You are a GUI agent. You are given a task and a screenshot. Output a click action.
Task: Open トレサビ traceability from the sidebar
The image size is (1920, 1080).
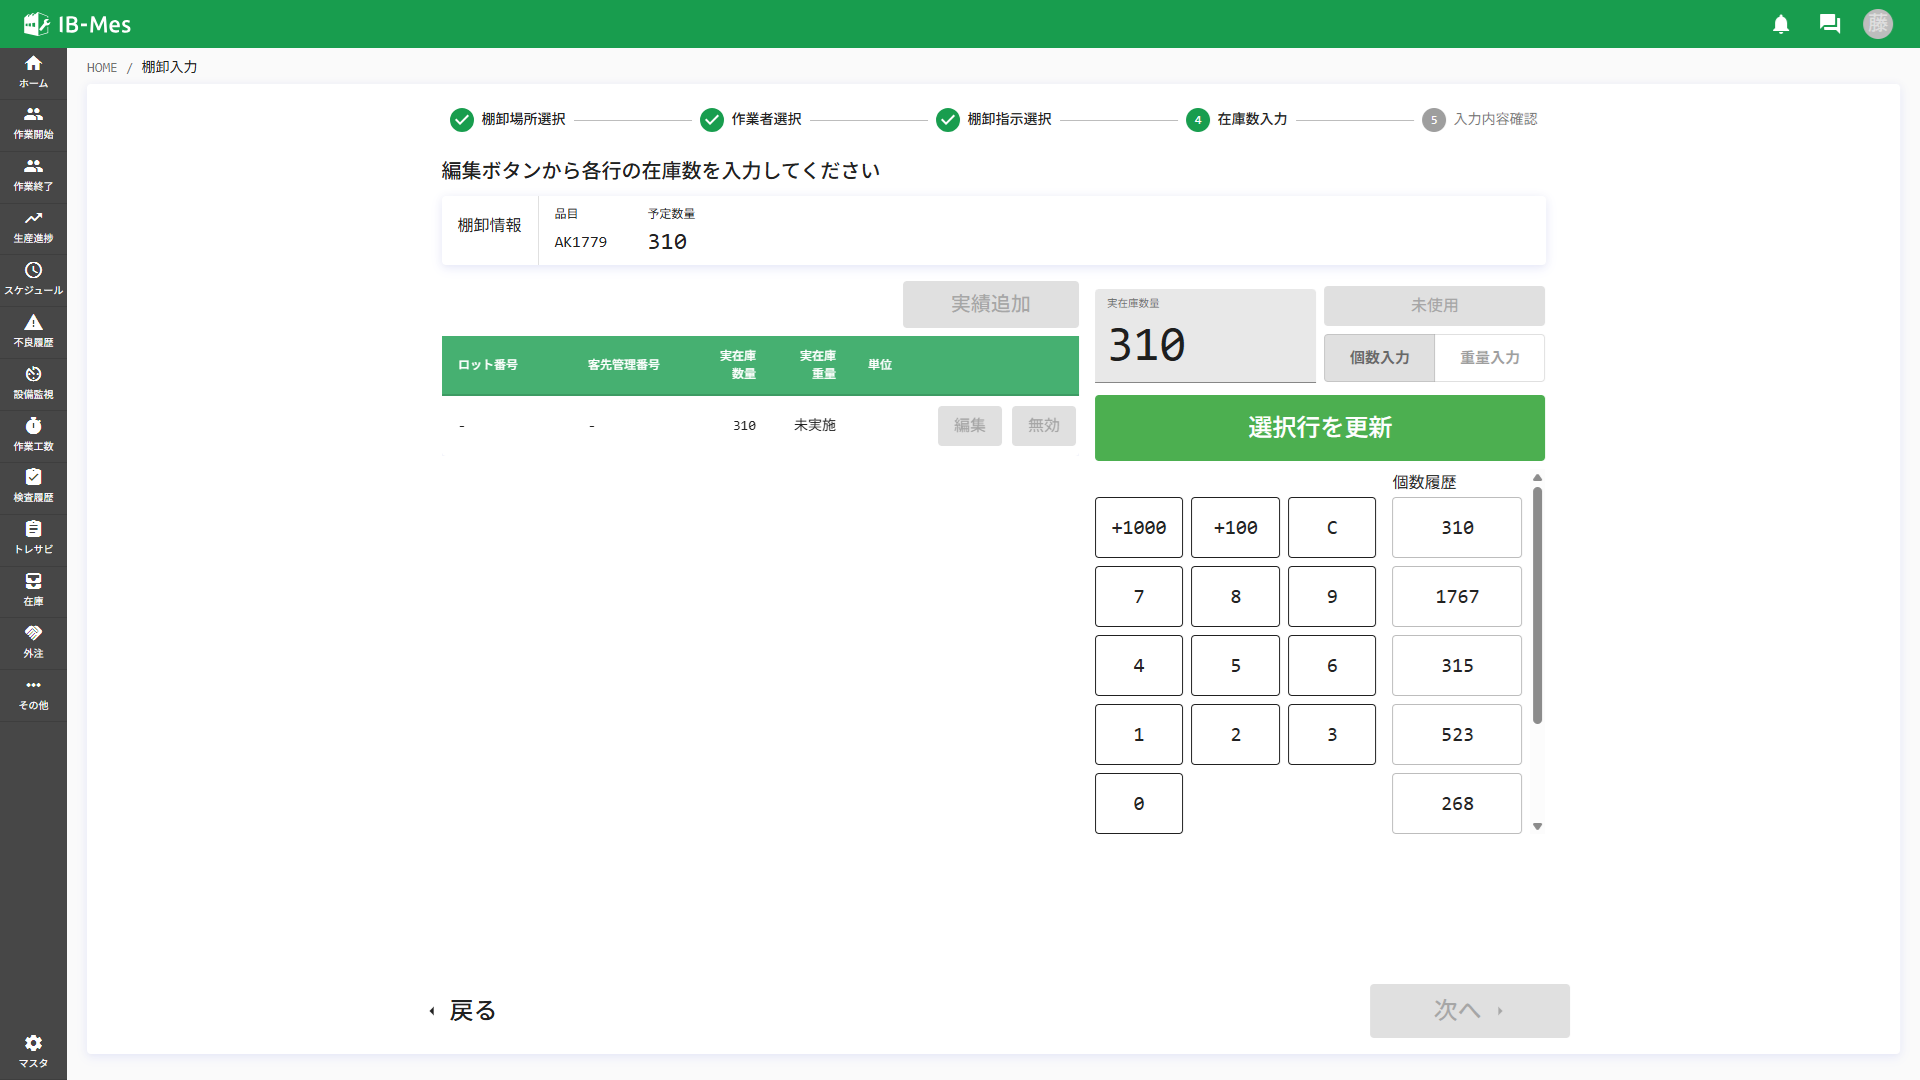(x=33, y=538)
